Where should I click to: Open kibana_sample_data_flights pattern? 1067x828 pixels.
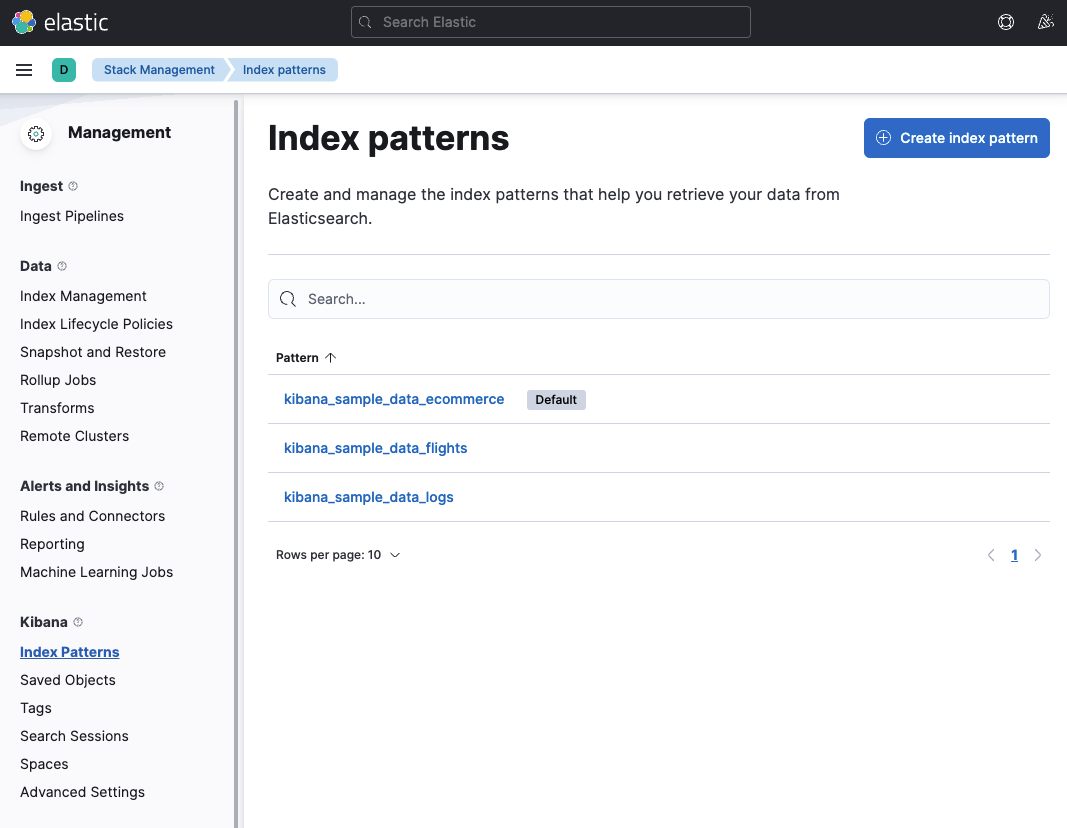[x=376, y=448]
